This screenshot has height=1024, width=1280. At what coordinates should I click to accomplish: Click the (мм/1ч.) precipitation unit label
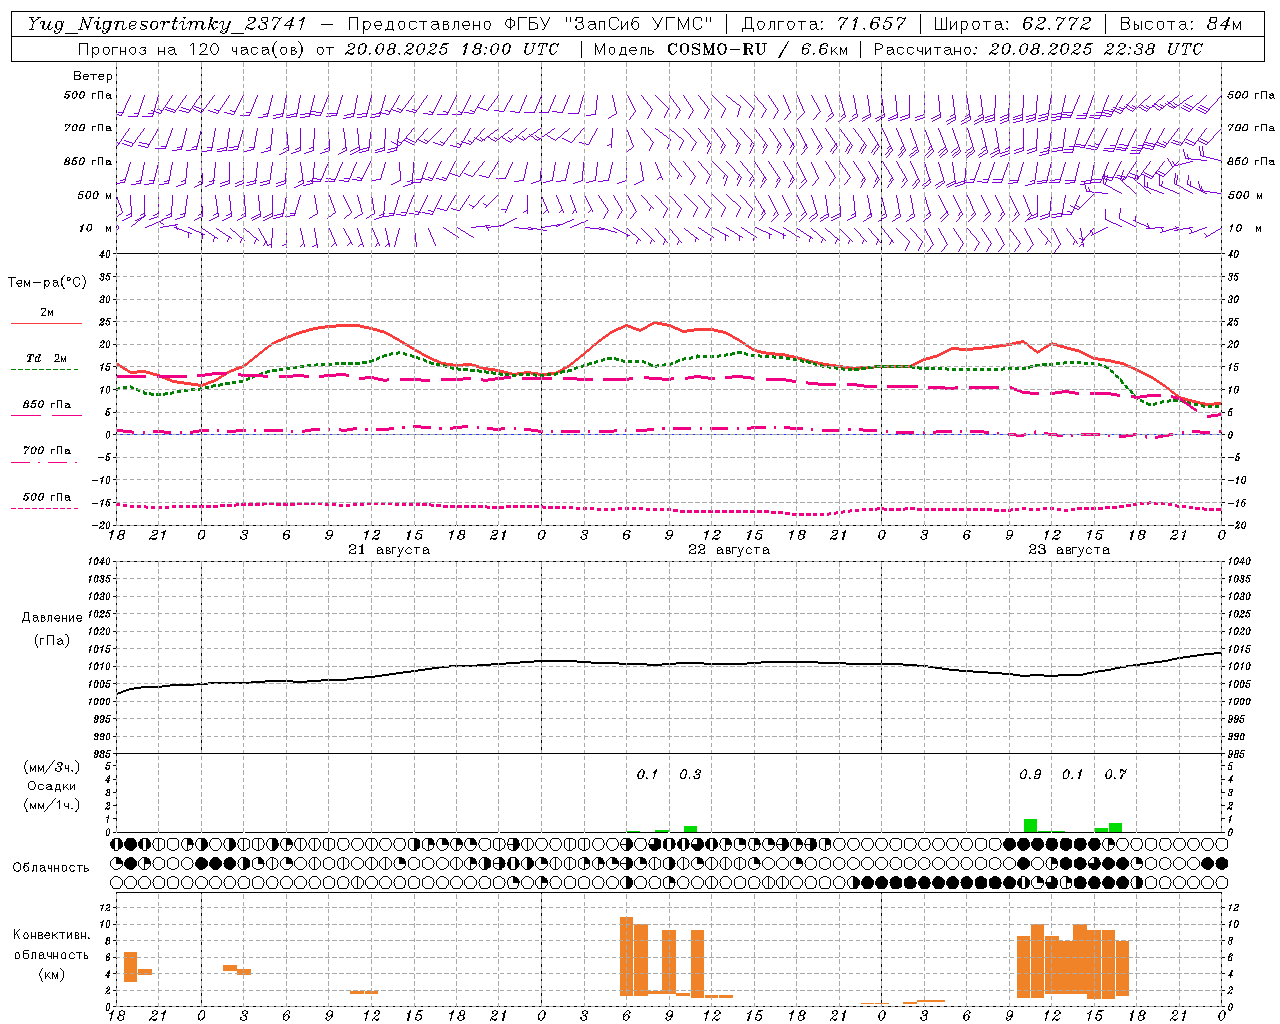point(52,805)
